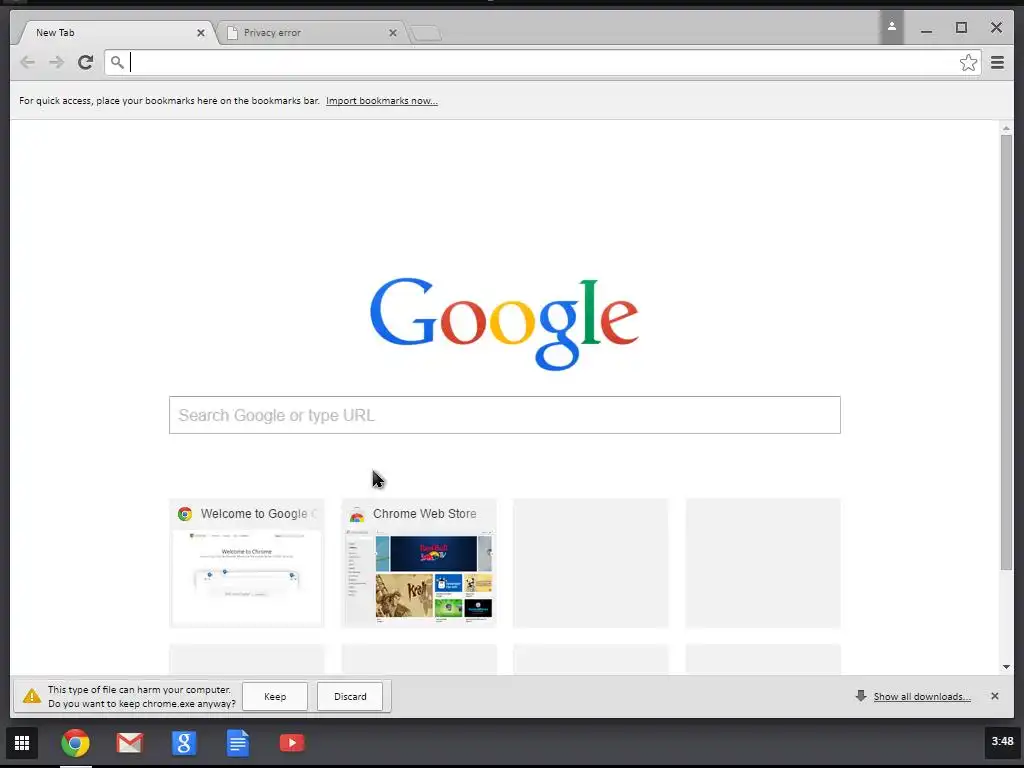Launch Chrome from the shelf
This screenshot has width=1024, height=768.
click(76, 743)
